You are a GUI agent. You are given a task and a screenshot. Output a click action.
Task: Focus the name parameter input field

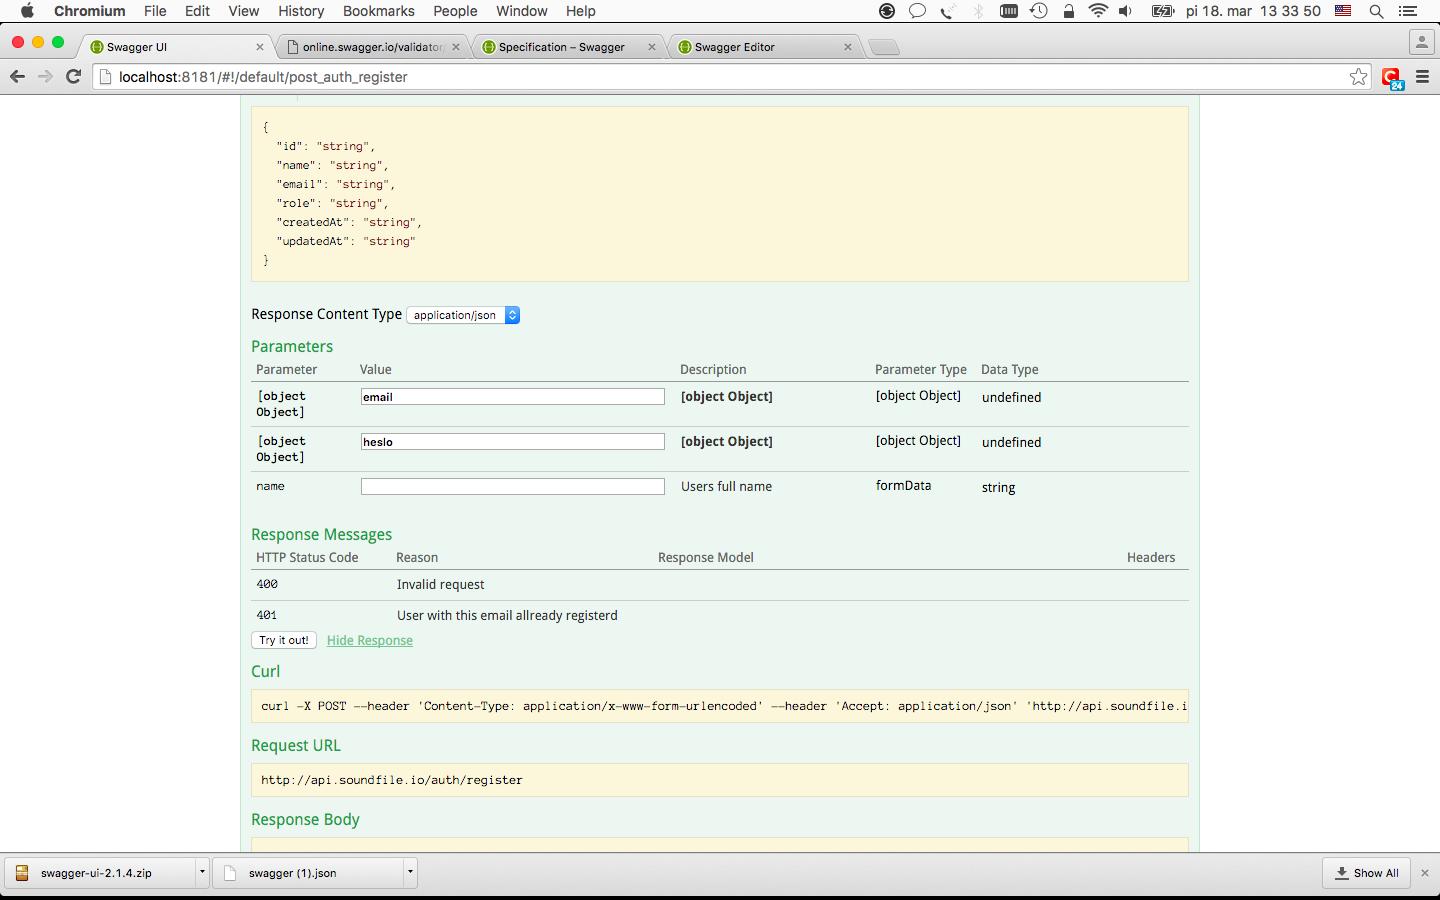(513, 486)
